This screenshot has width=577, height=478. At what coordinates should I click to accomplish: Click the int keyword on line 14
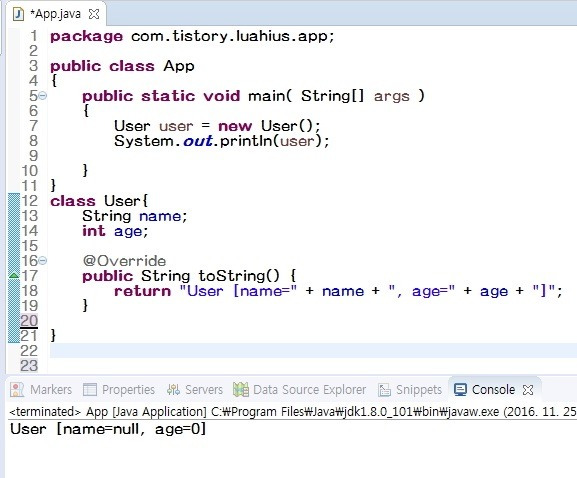pyautogui.click(x=93, y=231)
